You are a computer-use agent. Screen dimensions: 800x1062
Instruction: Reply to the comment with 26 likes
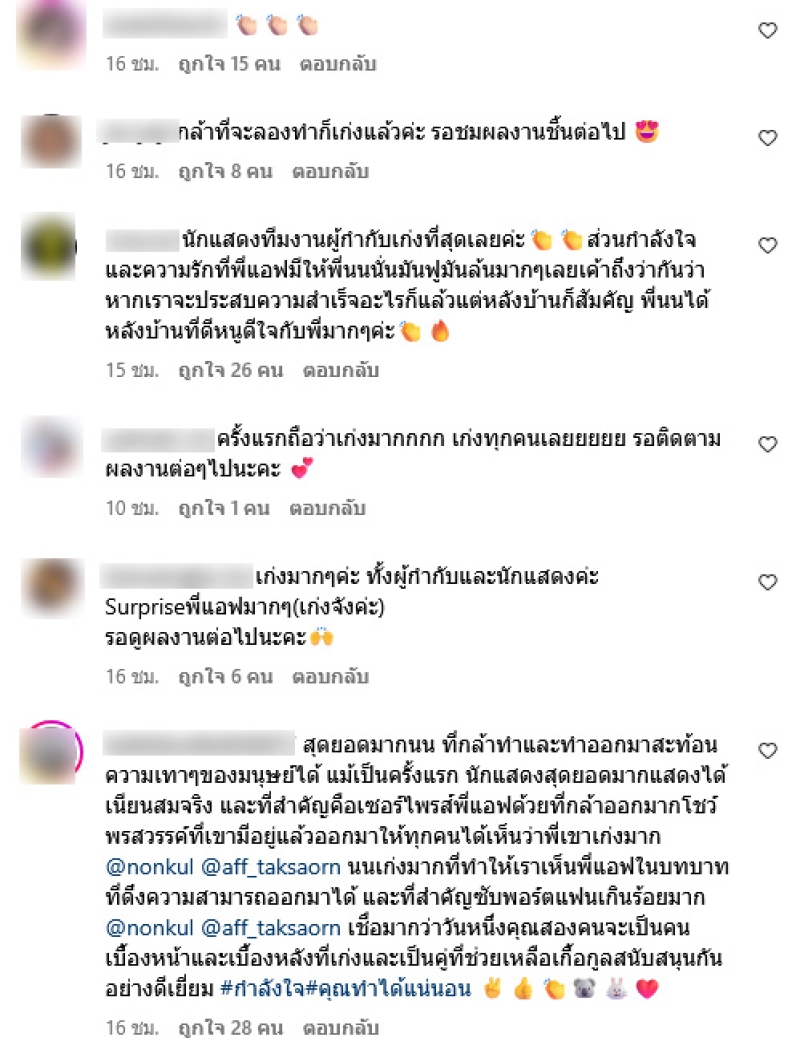[x=341, y=370]
